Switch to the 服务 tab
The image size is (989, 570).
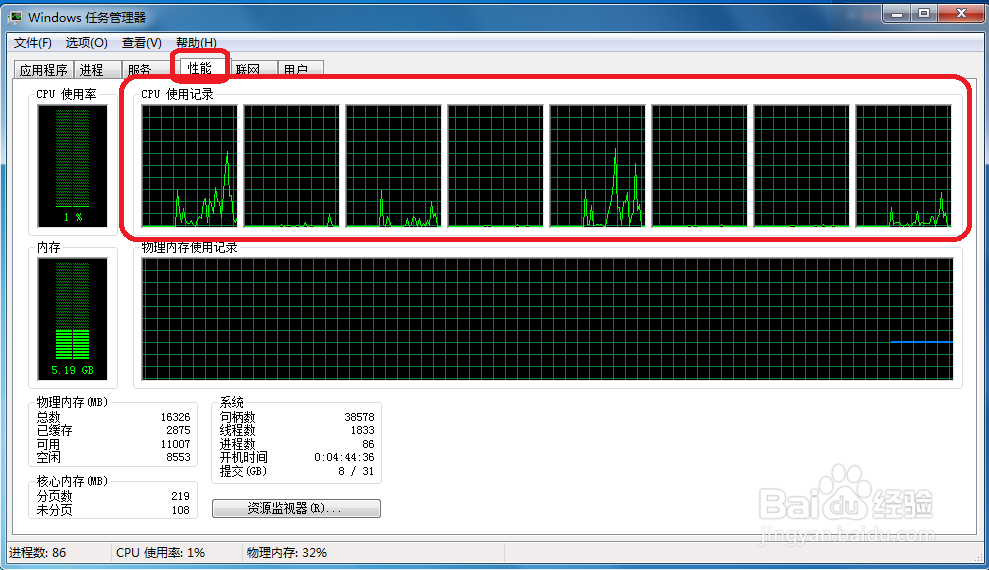(145, 69)
